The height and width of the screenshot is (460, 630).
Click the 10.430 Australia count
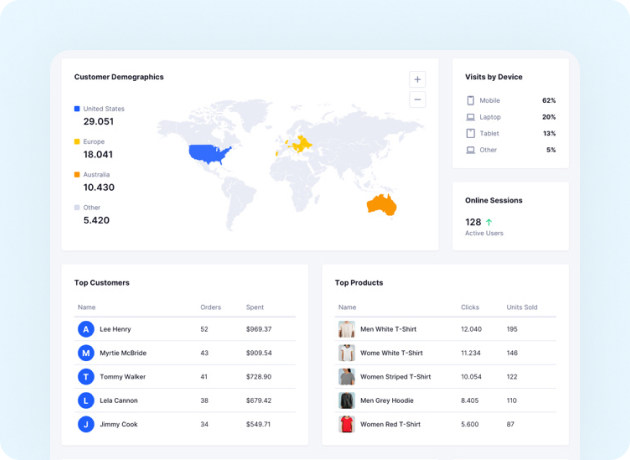[99, 188]
